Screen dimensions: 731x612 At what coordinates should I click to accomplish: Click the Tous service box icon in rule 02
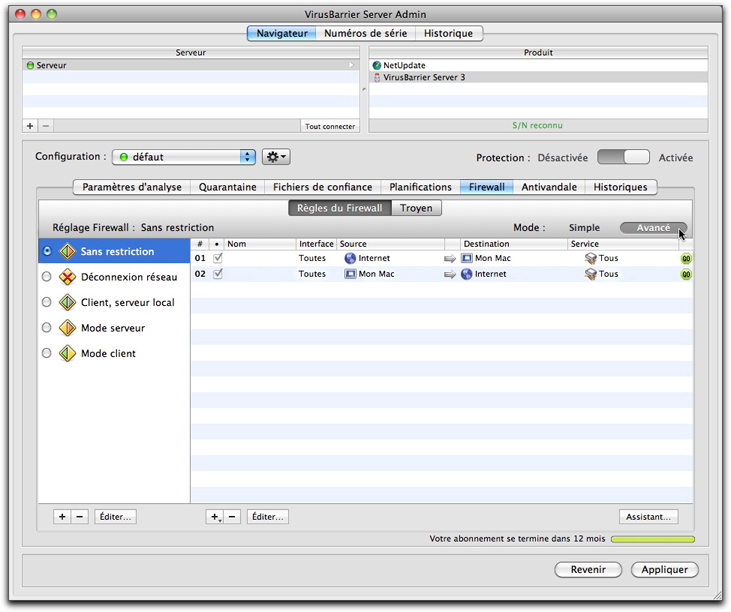click(x=591, y=274)
